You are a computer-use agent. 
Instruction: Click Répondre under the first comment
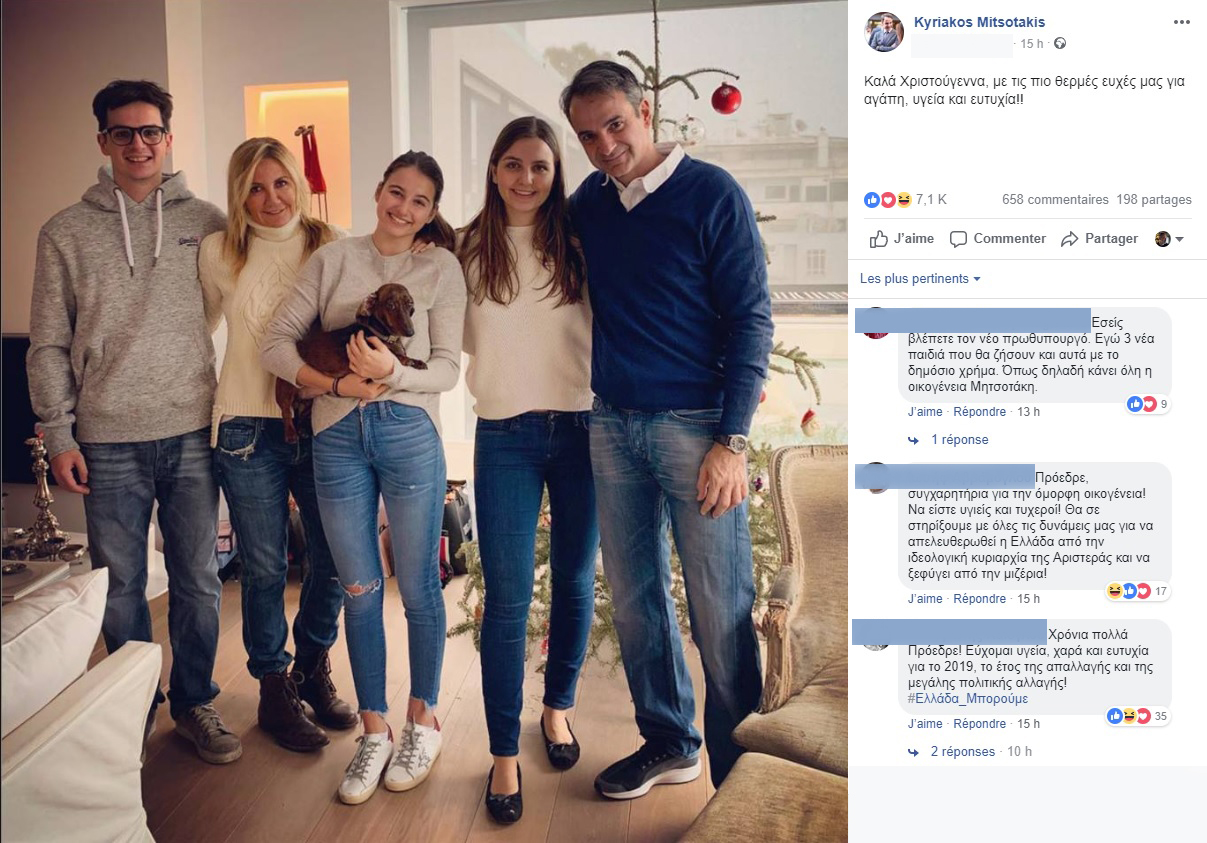click(x=980, y=412)
